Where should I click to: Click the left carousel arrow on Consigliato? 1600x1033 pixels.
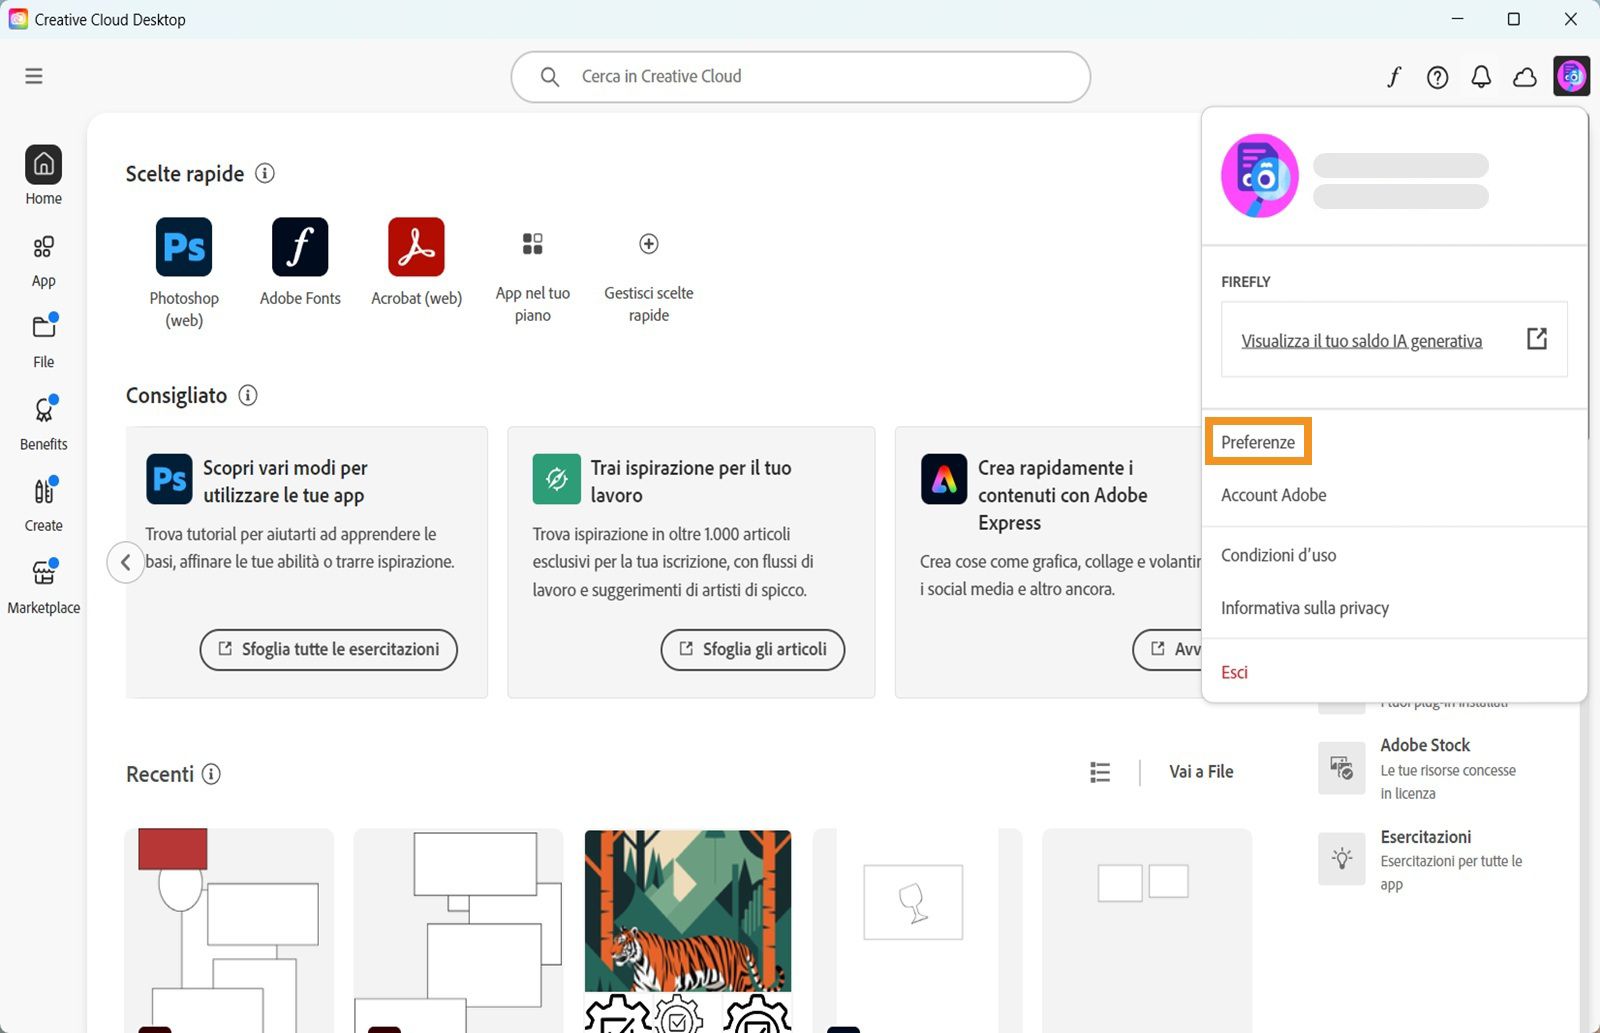pyautogui.click(x=126, y=562)
